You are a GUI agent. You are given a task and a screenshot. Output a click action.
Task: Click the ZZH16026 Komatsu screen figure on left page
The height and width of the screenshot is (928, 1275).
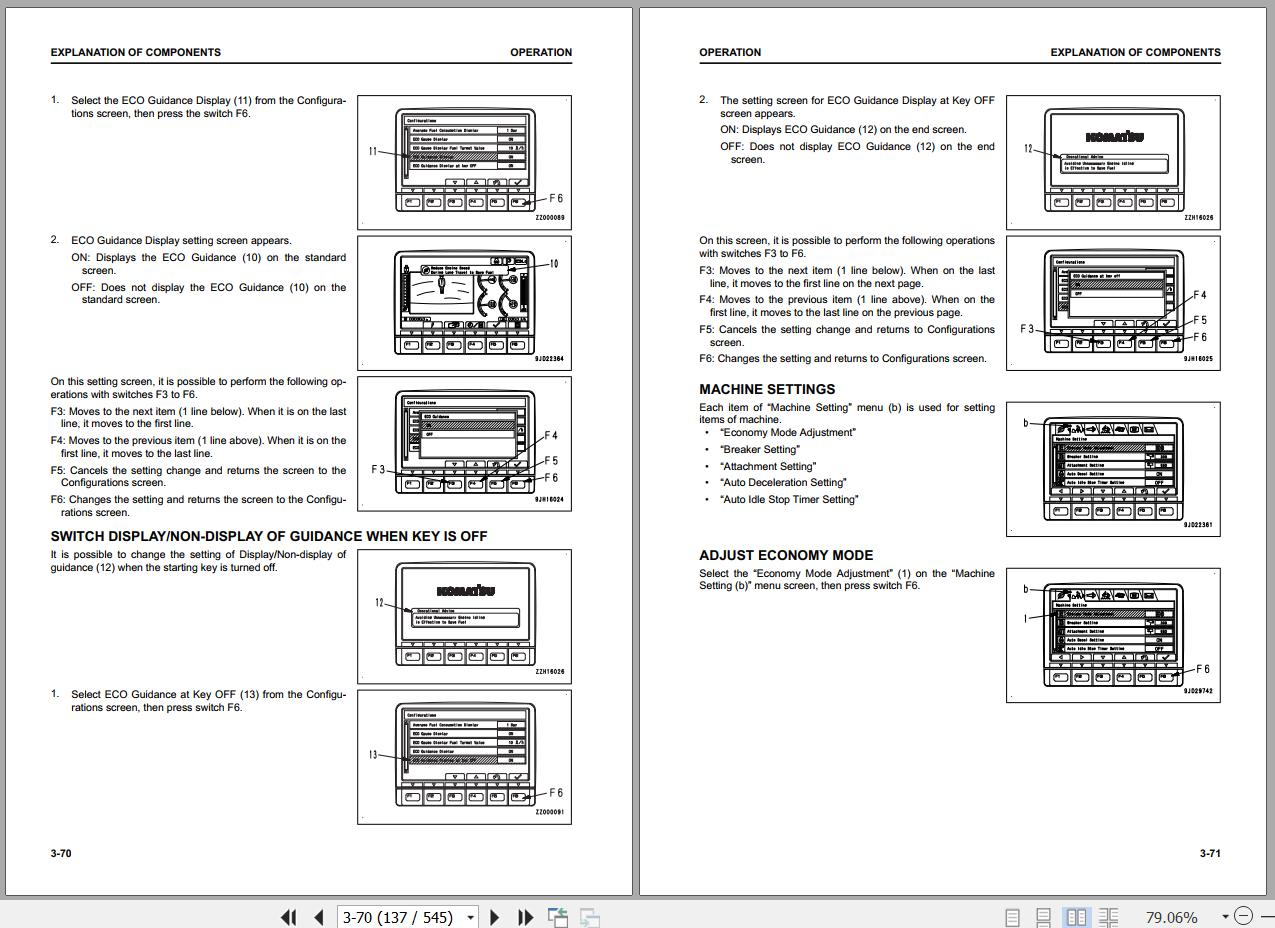pos(464,617)
